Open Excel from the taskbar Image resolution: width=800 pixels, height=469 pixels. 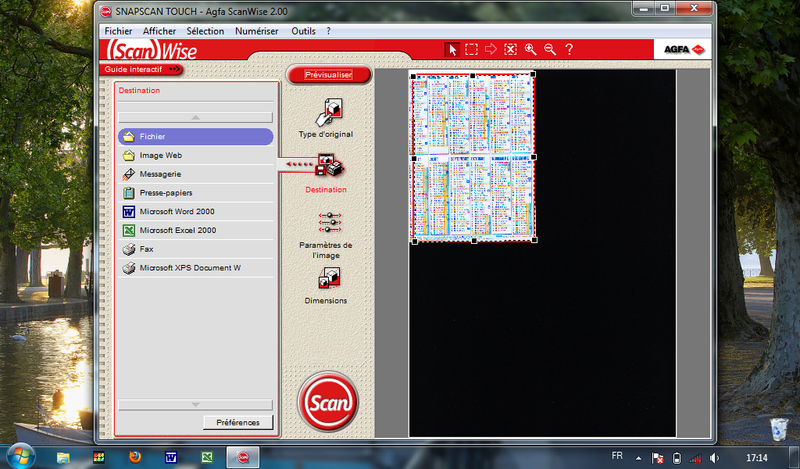(x=207, y=457)
